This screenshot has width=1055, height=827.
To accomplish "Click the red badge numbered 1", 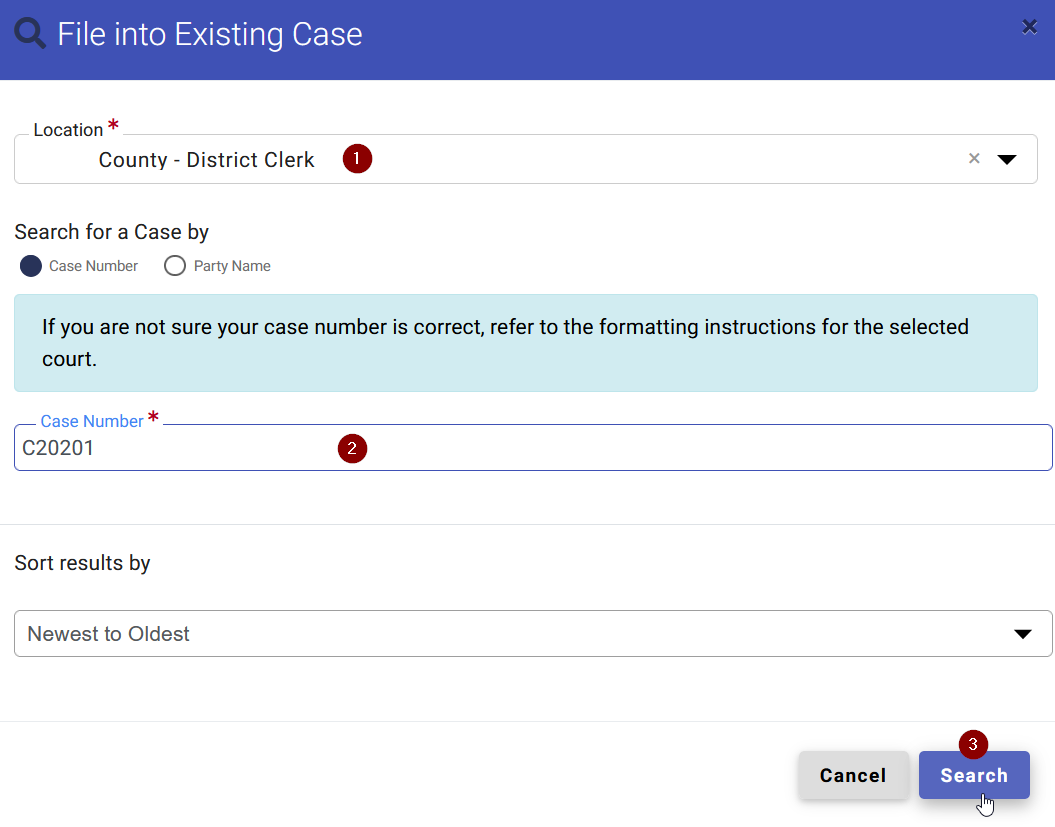I will click(357, 158).
